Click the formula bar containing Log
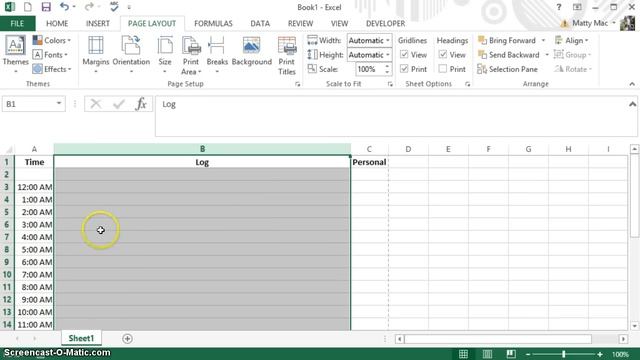Image resolution: width=640 pixels, height=360 pixels. point(392,116)
